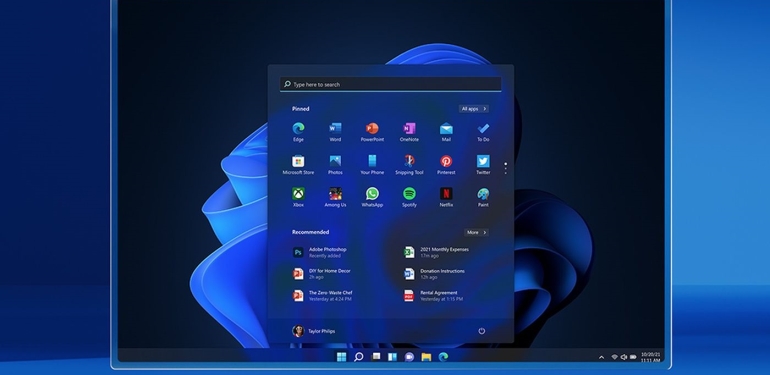The width and height of the screenshot is (770, 375).
Task: Open recommended Adobe Photoshop item
Action: click(320, 252)
